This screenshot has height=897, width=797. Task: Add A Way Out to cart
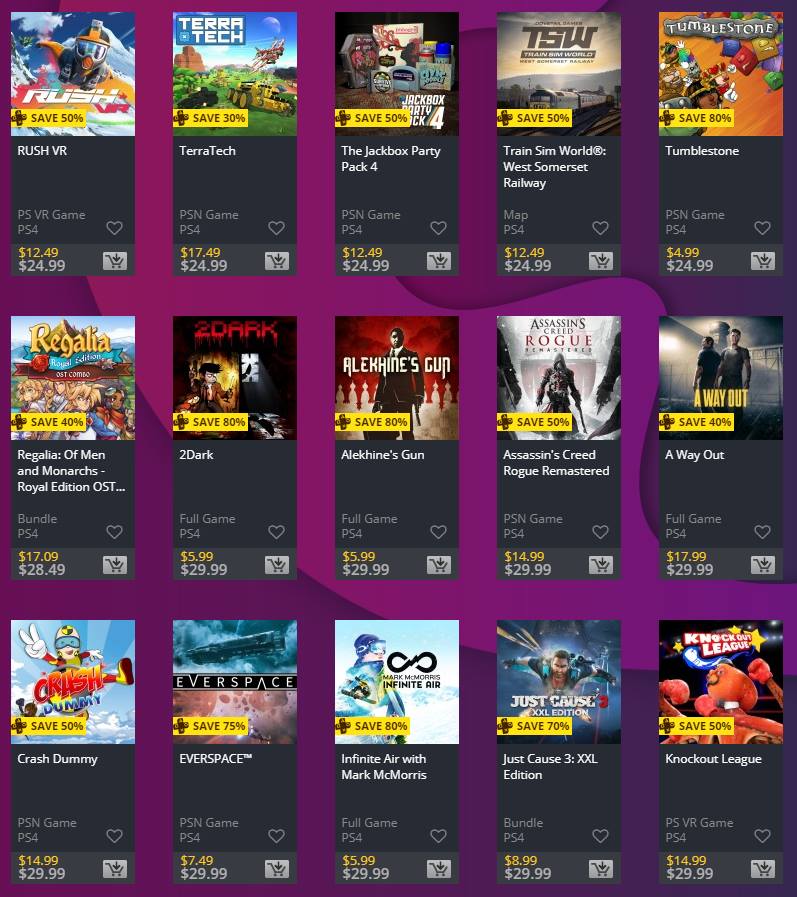[763, 565]
